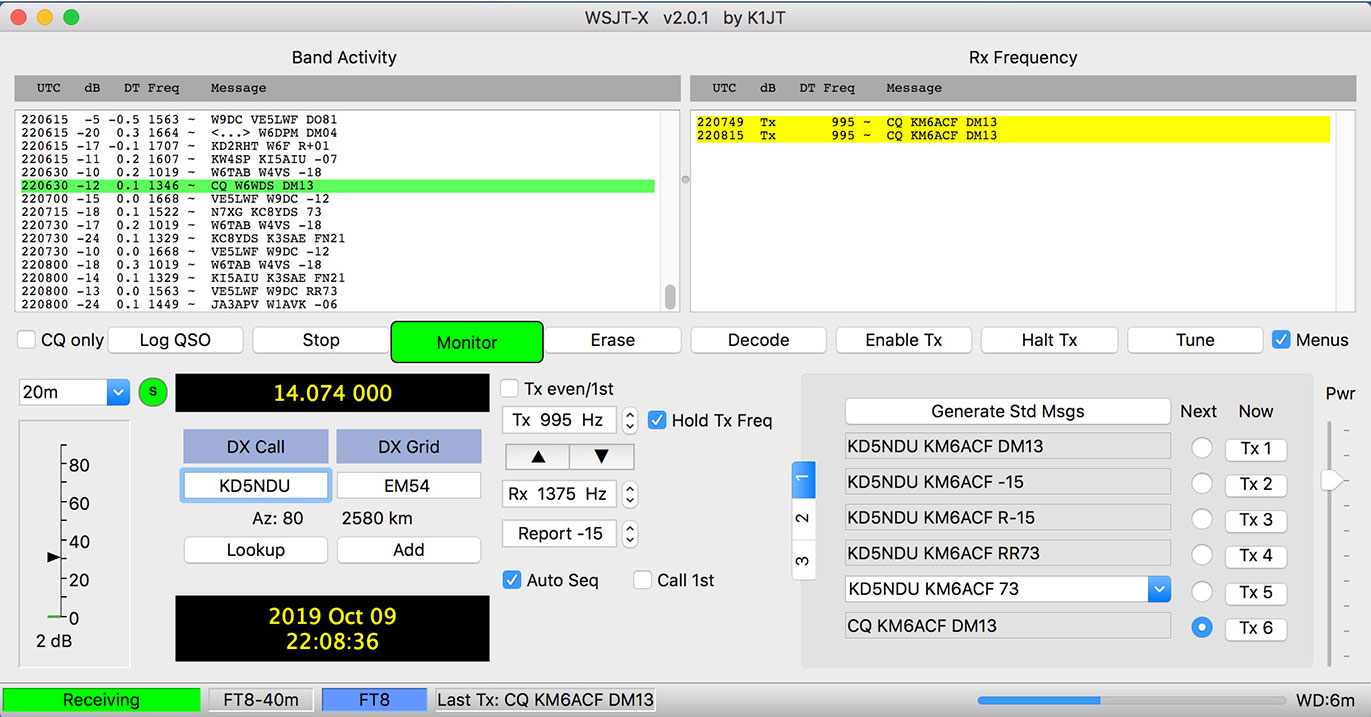The width and height of the screenshot is (1371, 717).
Task: Send Tx 3 now
Action: [x=1256, y=520]
